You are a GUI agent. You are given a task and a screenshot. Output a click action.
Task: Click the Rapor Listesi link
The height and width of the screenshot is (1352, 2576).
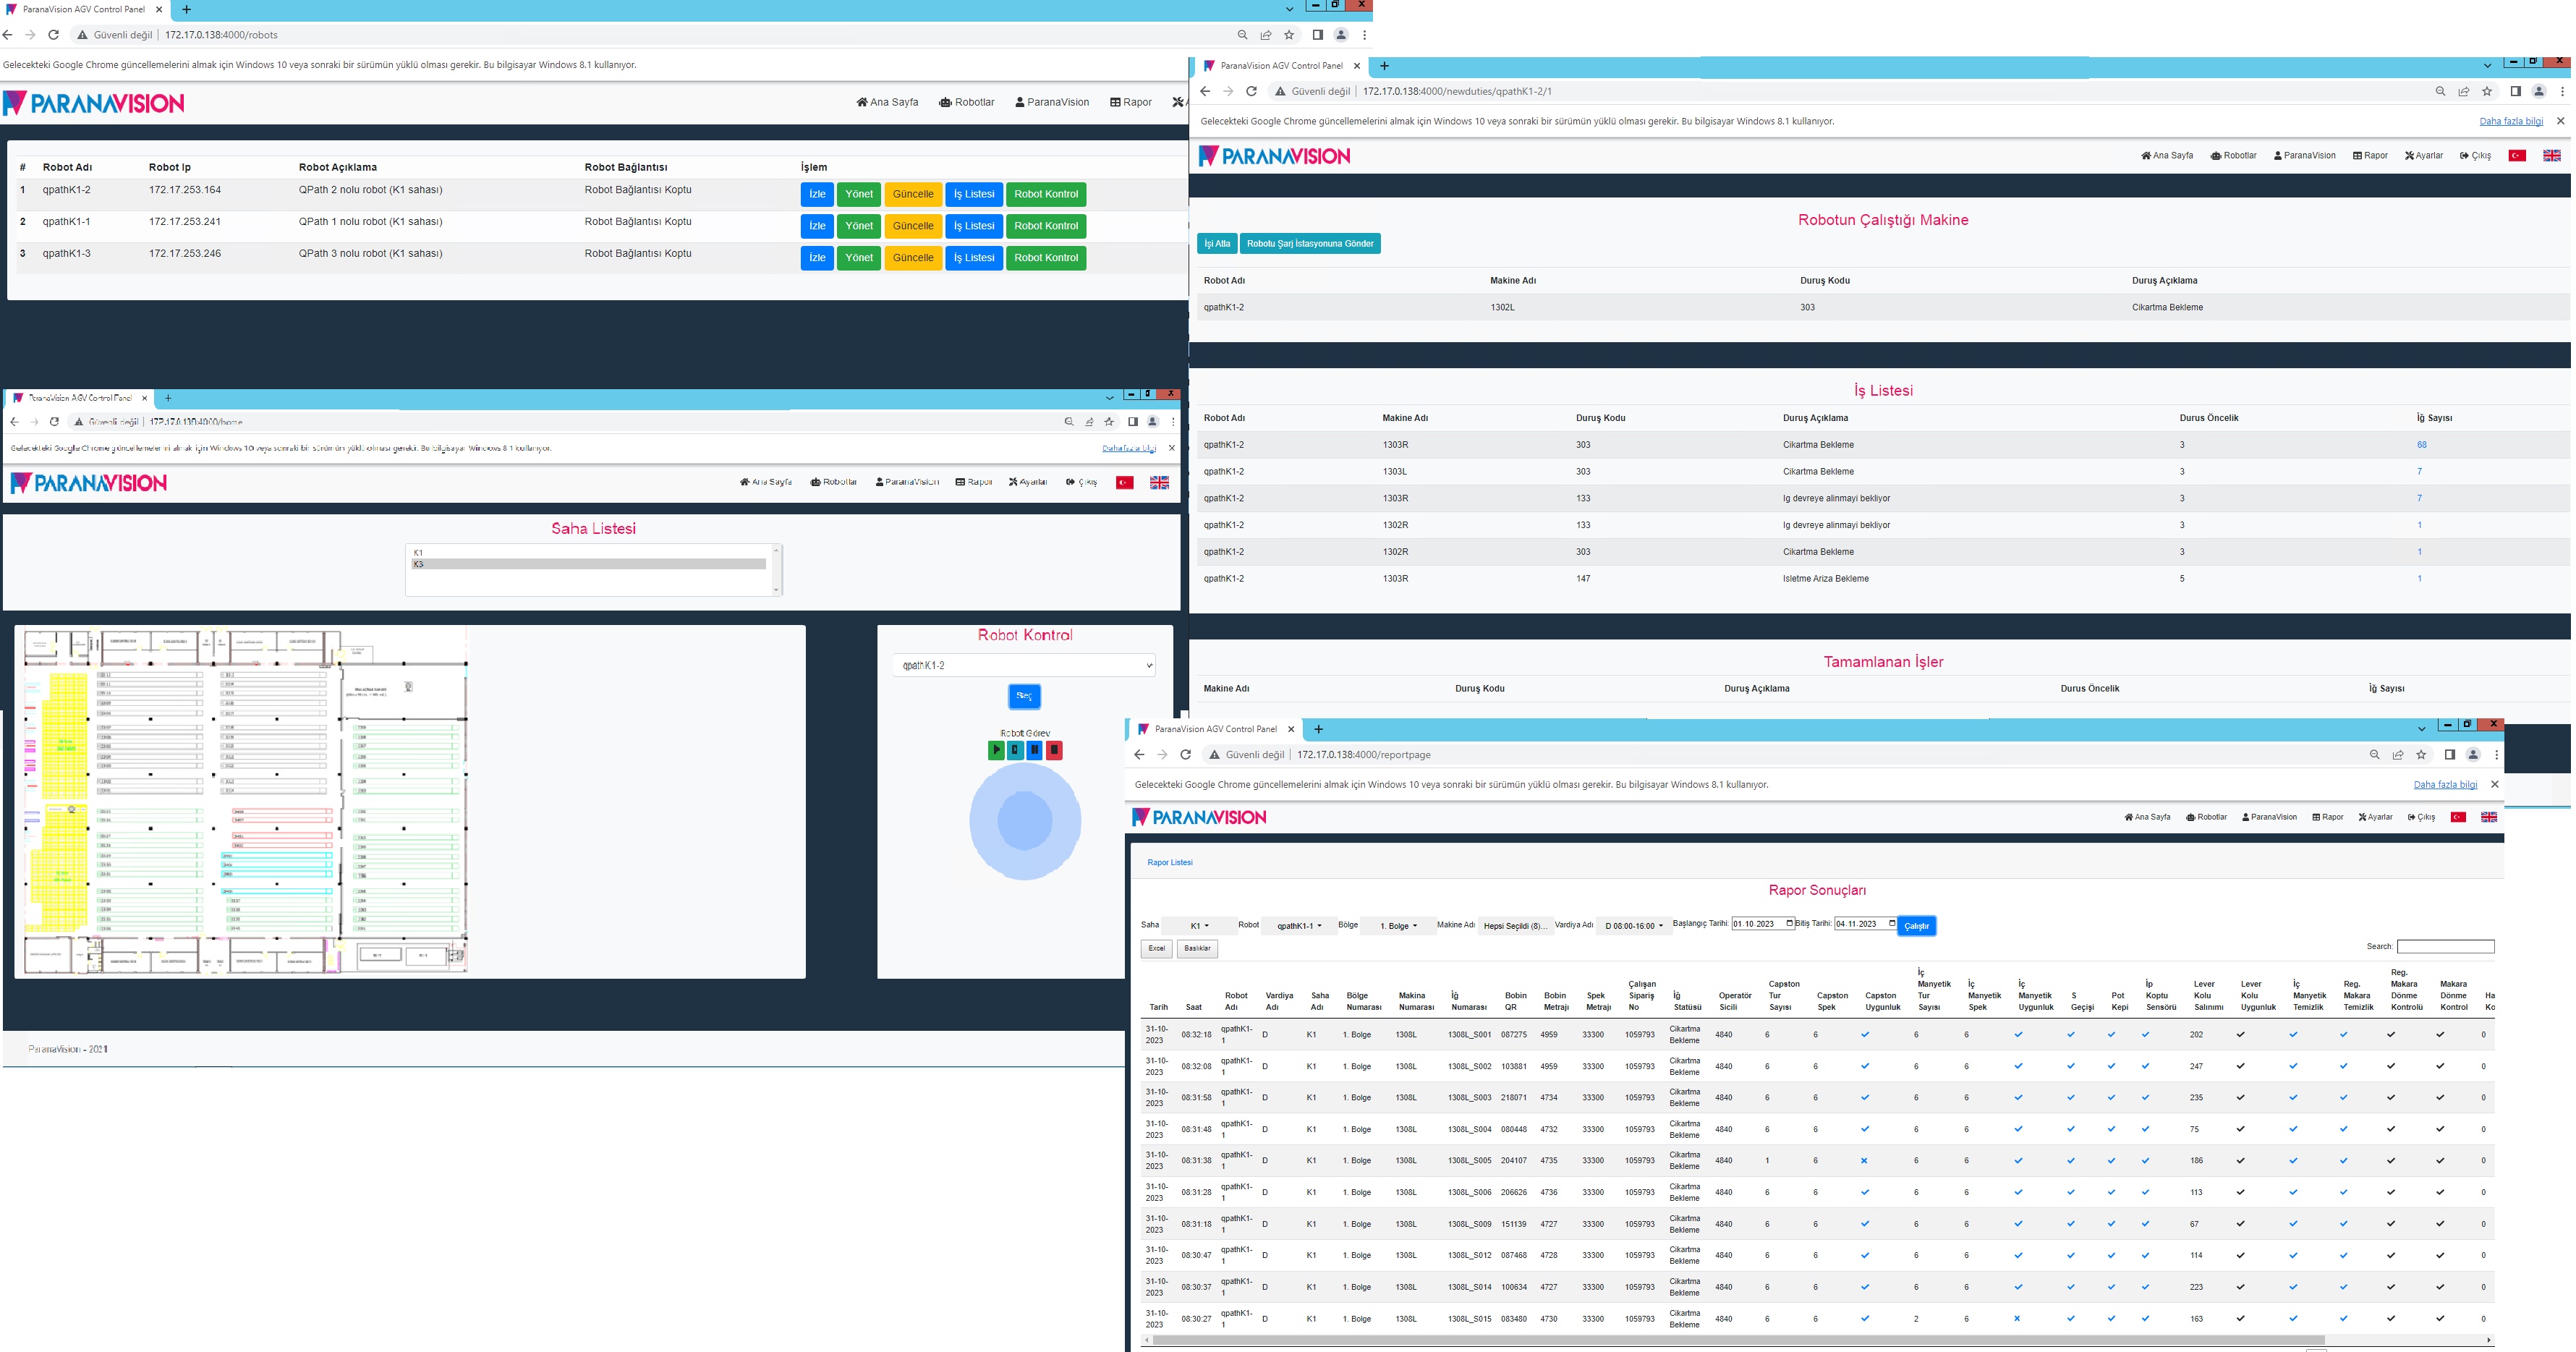1169,862
